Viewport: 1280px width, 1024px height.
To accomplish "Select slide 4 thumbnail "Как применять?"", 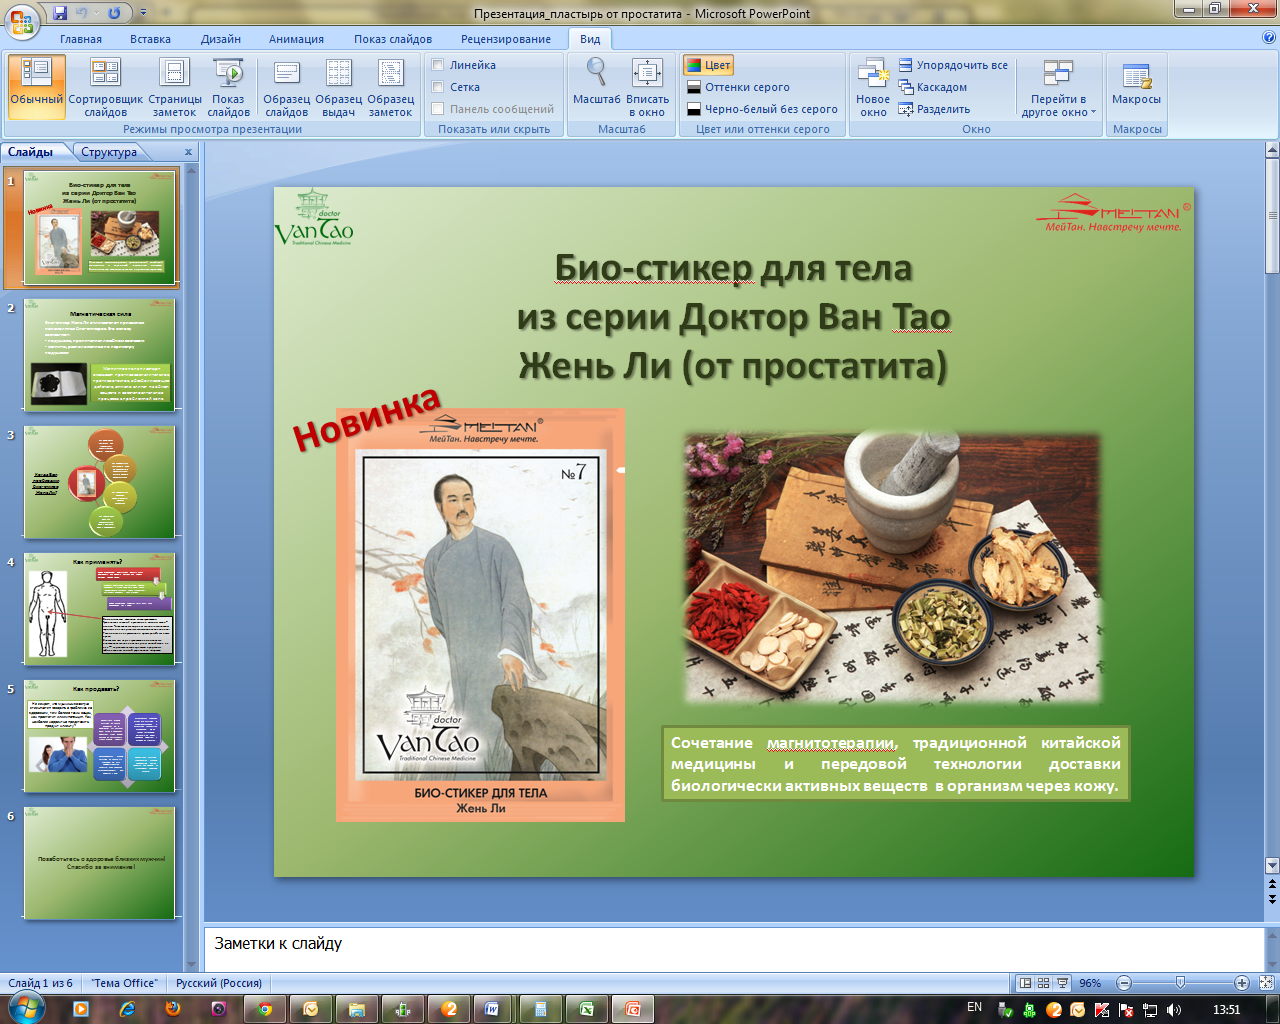I will (99, 608).
